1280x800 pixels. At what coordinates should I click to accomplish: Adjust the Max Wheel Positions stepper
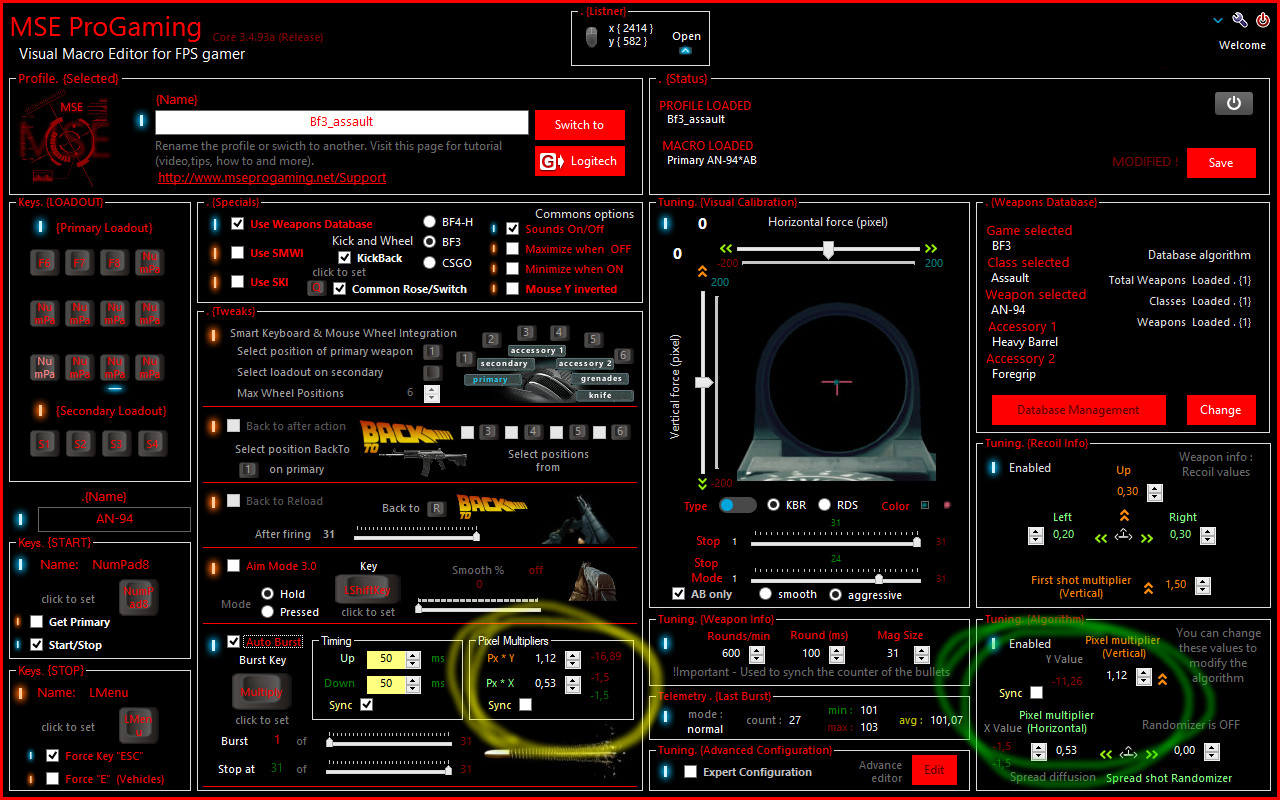(x=432, y=393)
